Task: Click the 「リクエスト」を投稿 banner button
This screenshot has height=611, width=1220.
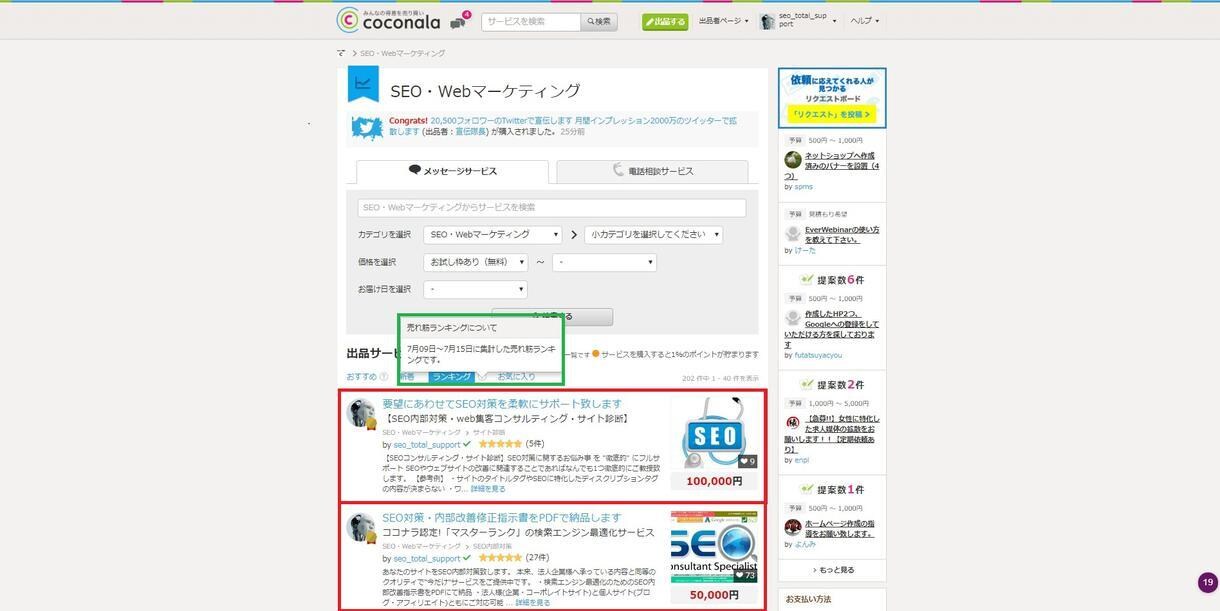Action: tap(832, 114)
